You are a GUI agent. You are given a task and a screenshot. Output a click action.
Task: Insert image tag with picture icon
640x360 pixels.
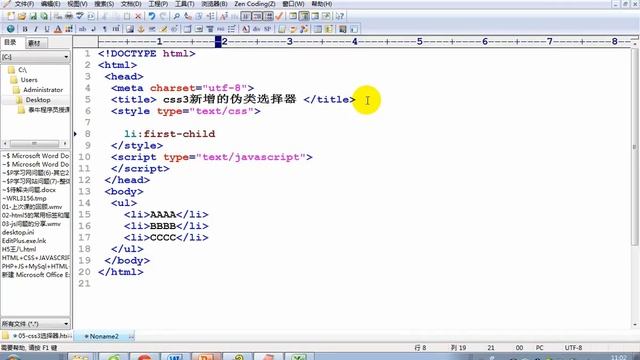130,29
